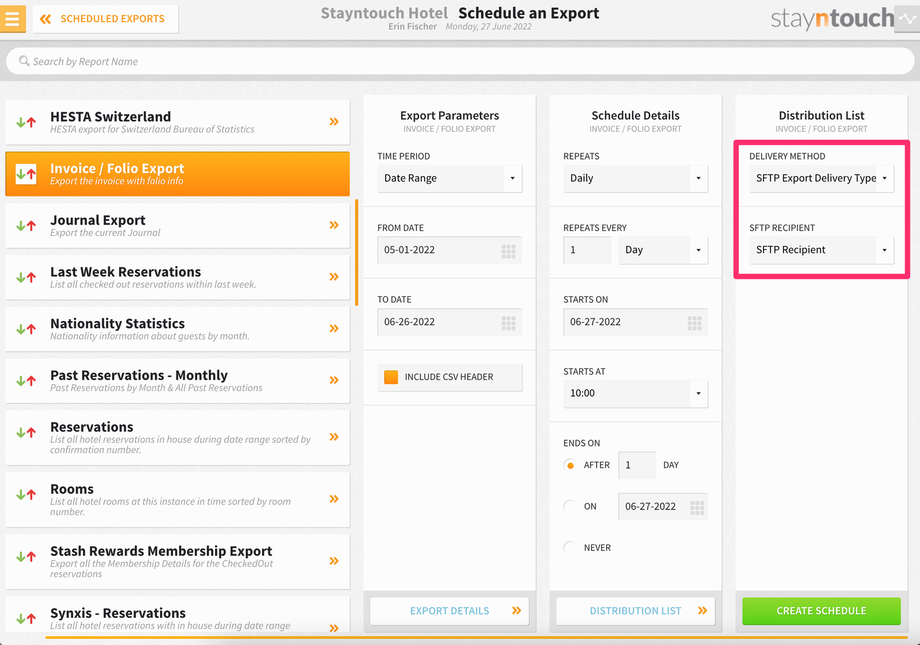Open the SFTP Recipient dropdown

(x=821, y=250)
